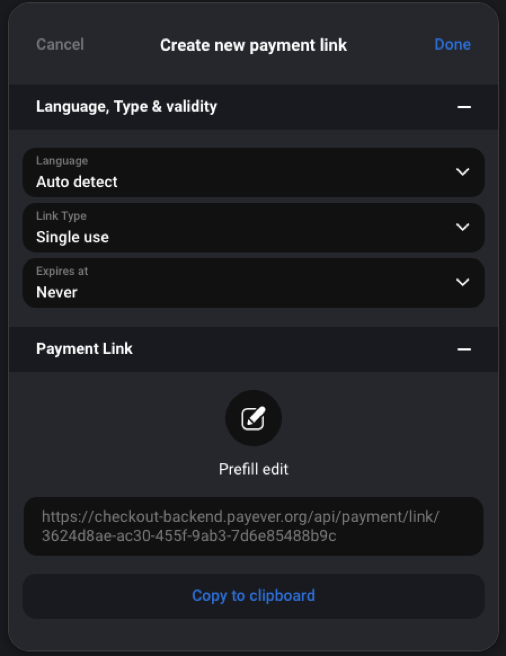506x656 pixels.
Task: Confirm with the Done button
Action: coord(452,44)
